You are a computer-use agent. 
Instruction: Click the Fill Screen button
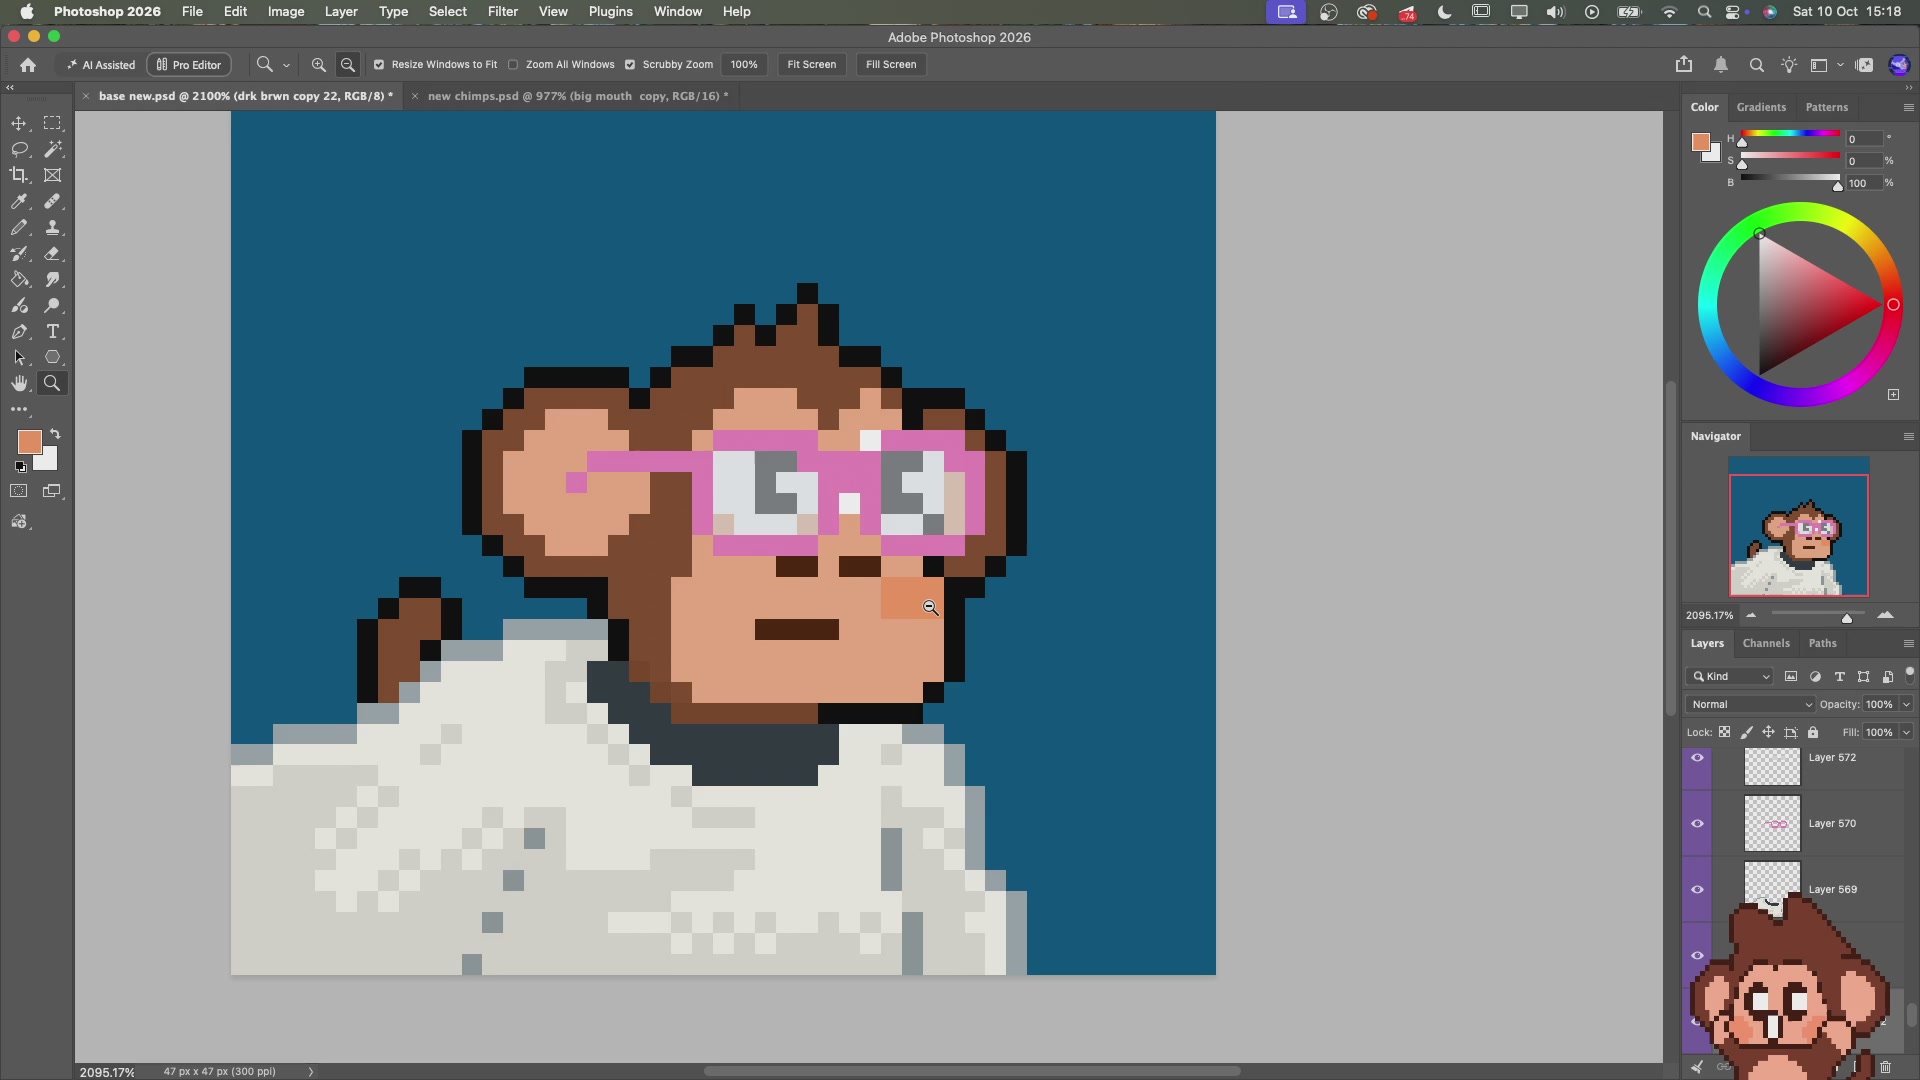(891, 65)
